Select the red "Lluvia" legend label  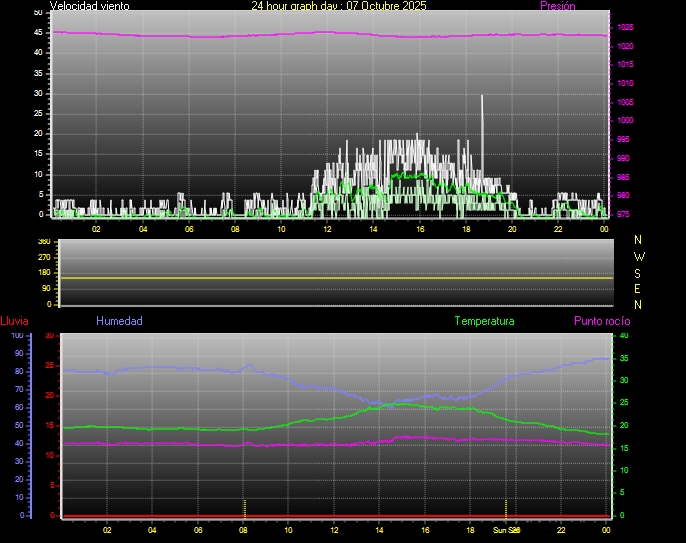click(x=14, y=321)
